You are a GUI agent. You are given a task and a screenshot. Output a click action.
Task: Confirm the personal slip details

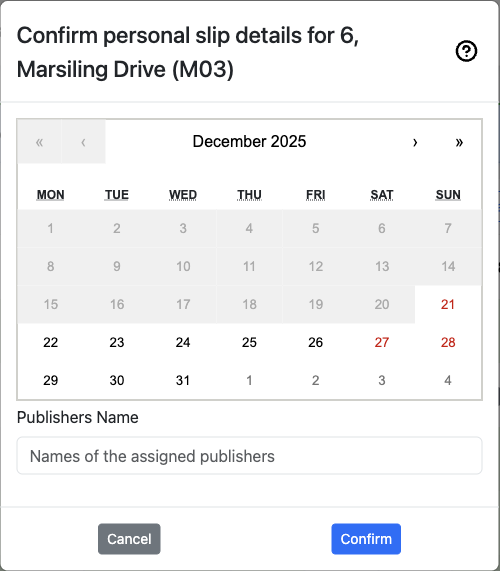pos(366,539)
